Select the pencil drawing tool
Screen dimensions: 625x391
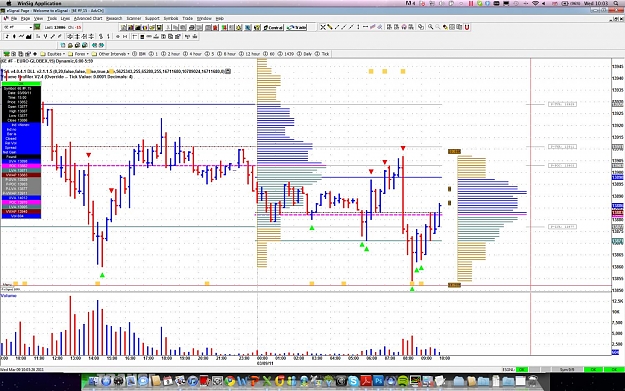(330, 27)
